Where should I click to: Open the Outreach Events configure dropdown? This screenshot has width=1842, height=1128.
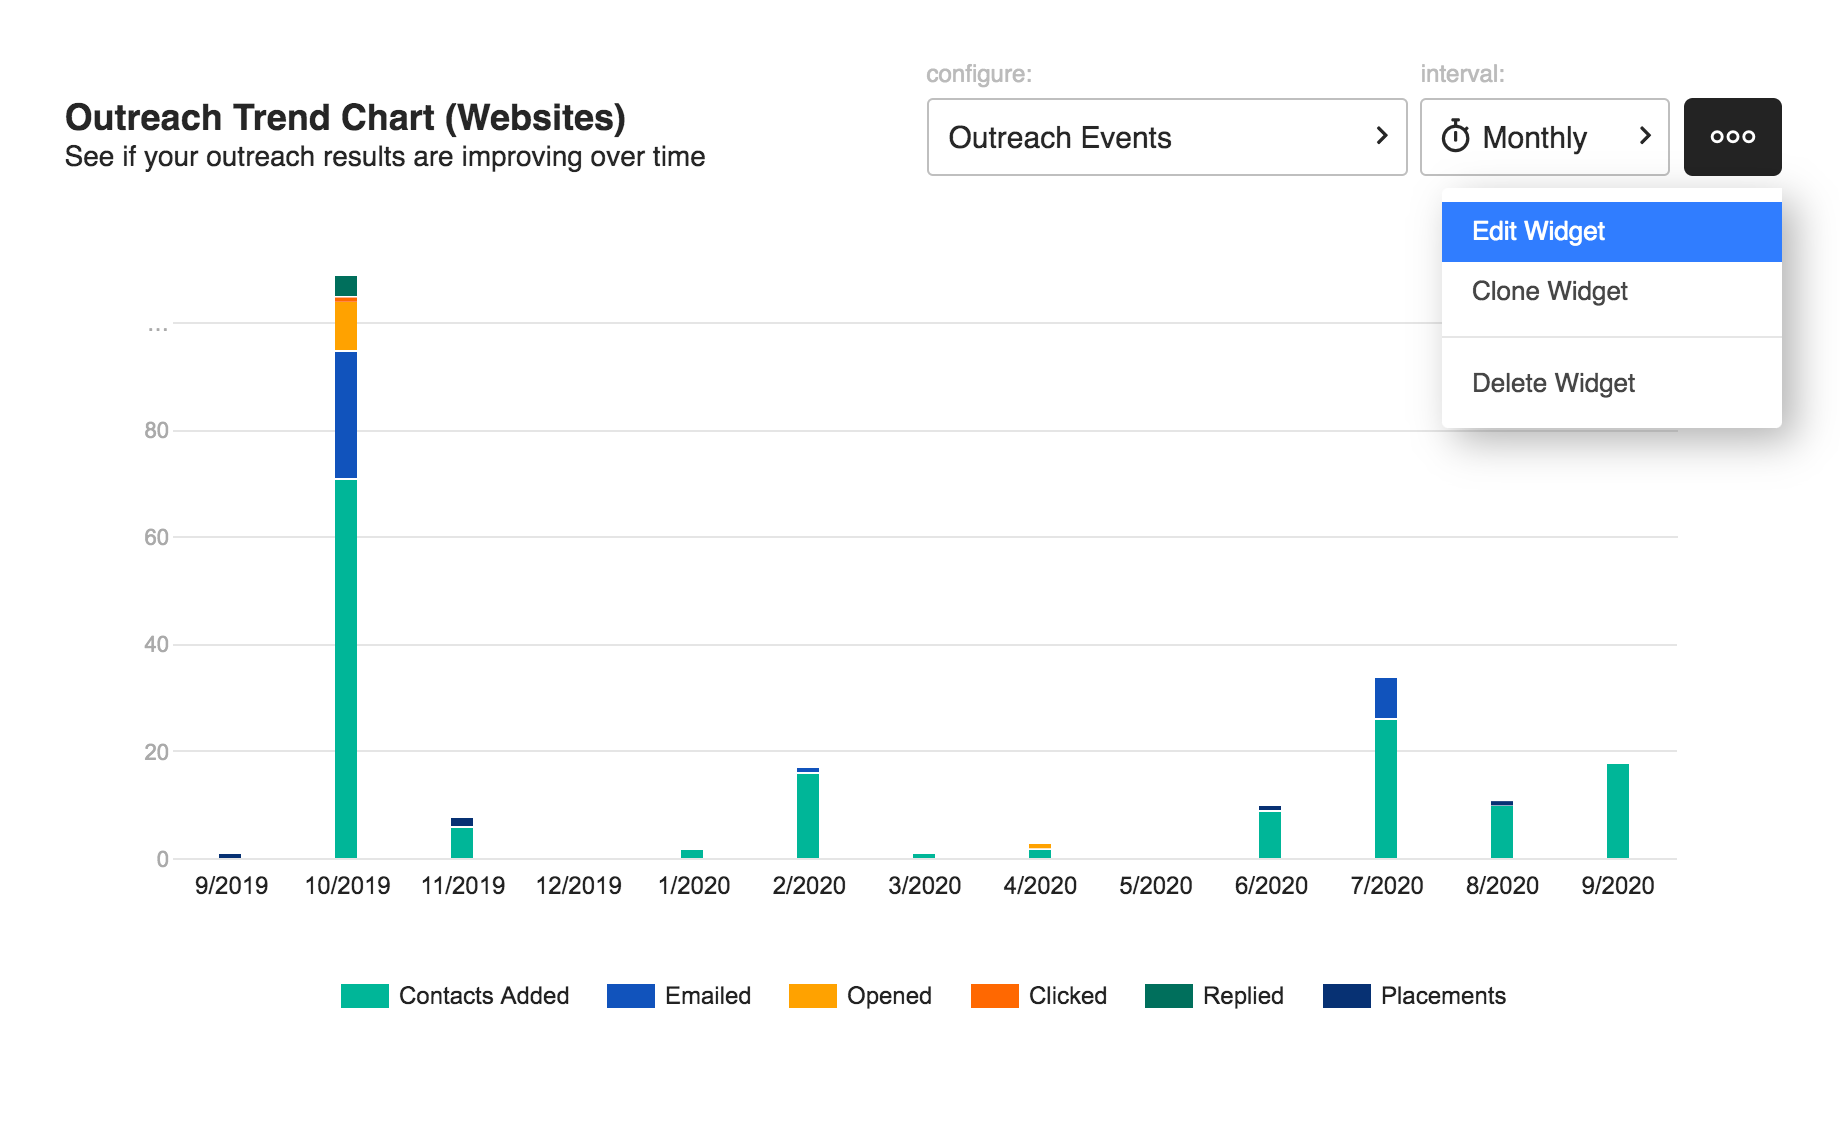click(x=1165, y=137)
